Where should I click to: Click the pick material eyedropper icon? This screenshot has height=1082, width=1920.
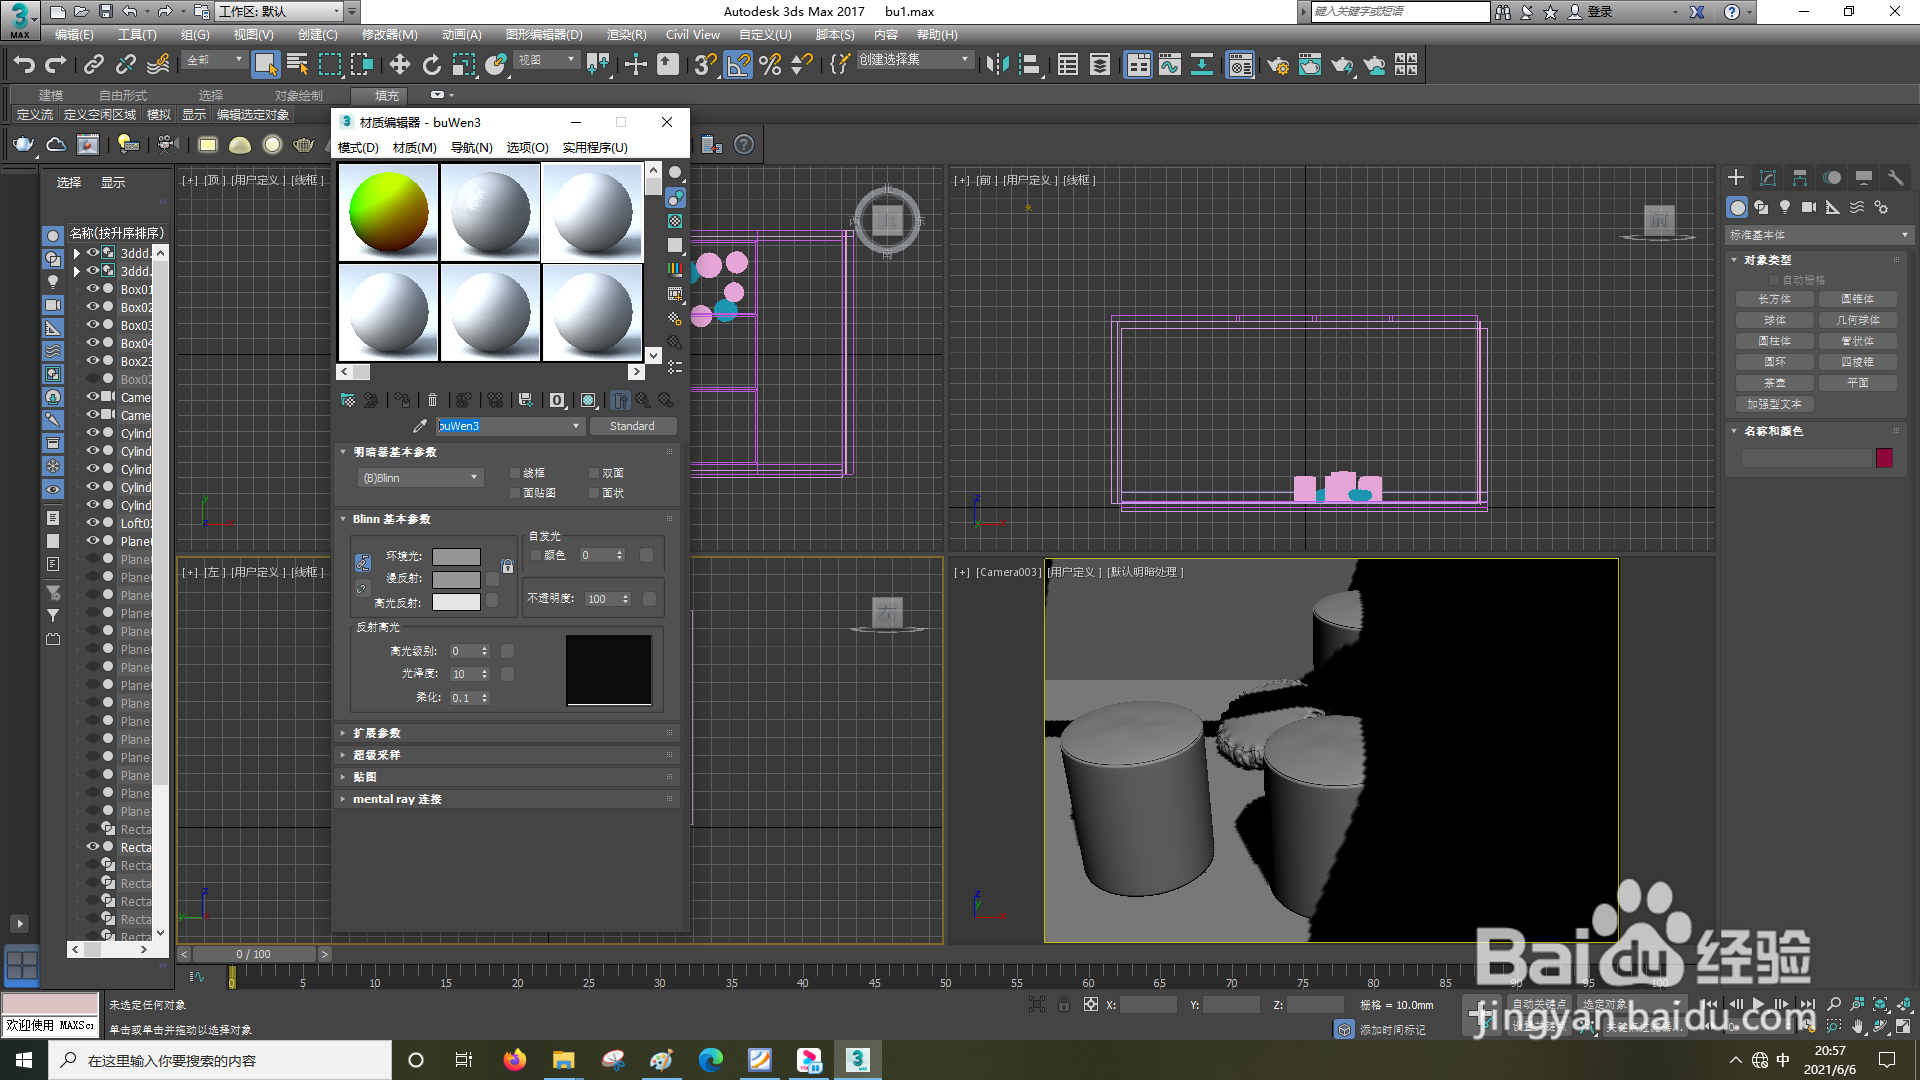pyautogui.click(x=420, y=427)
